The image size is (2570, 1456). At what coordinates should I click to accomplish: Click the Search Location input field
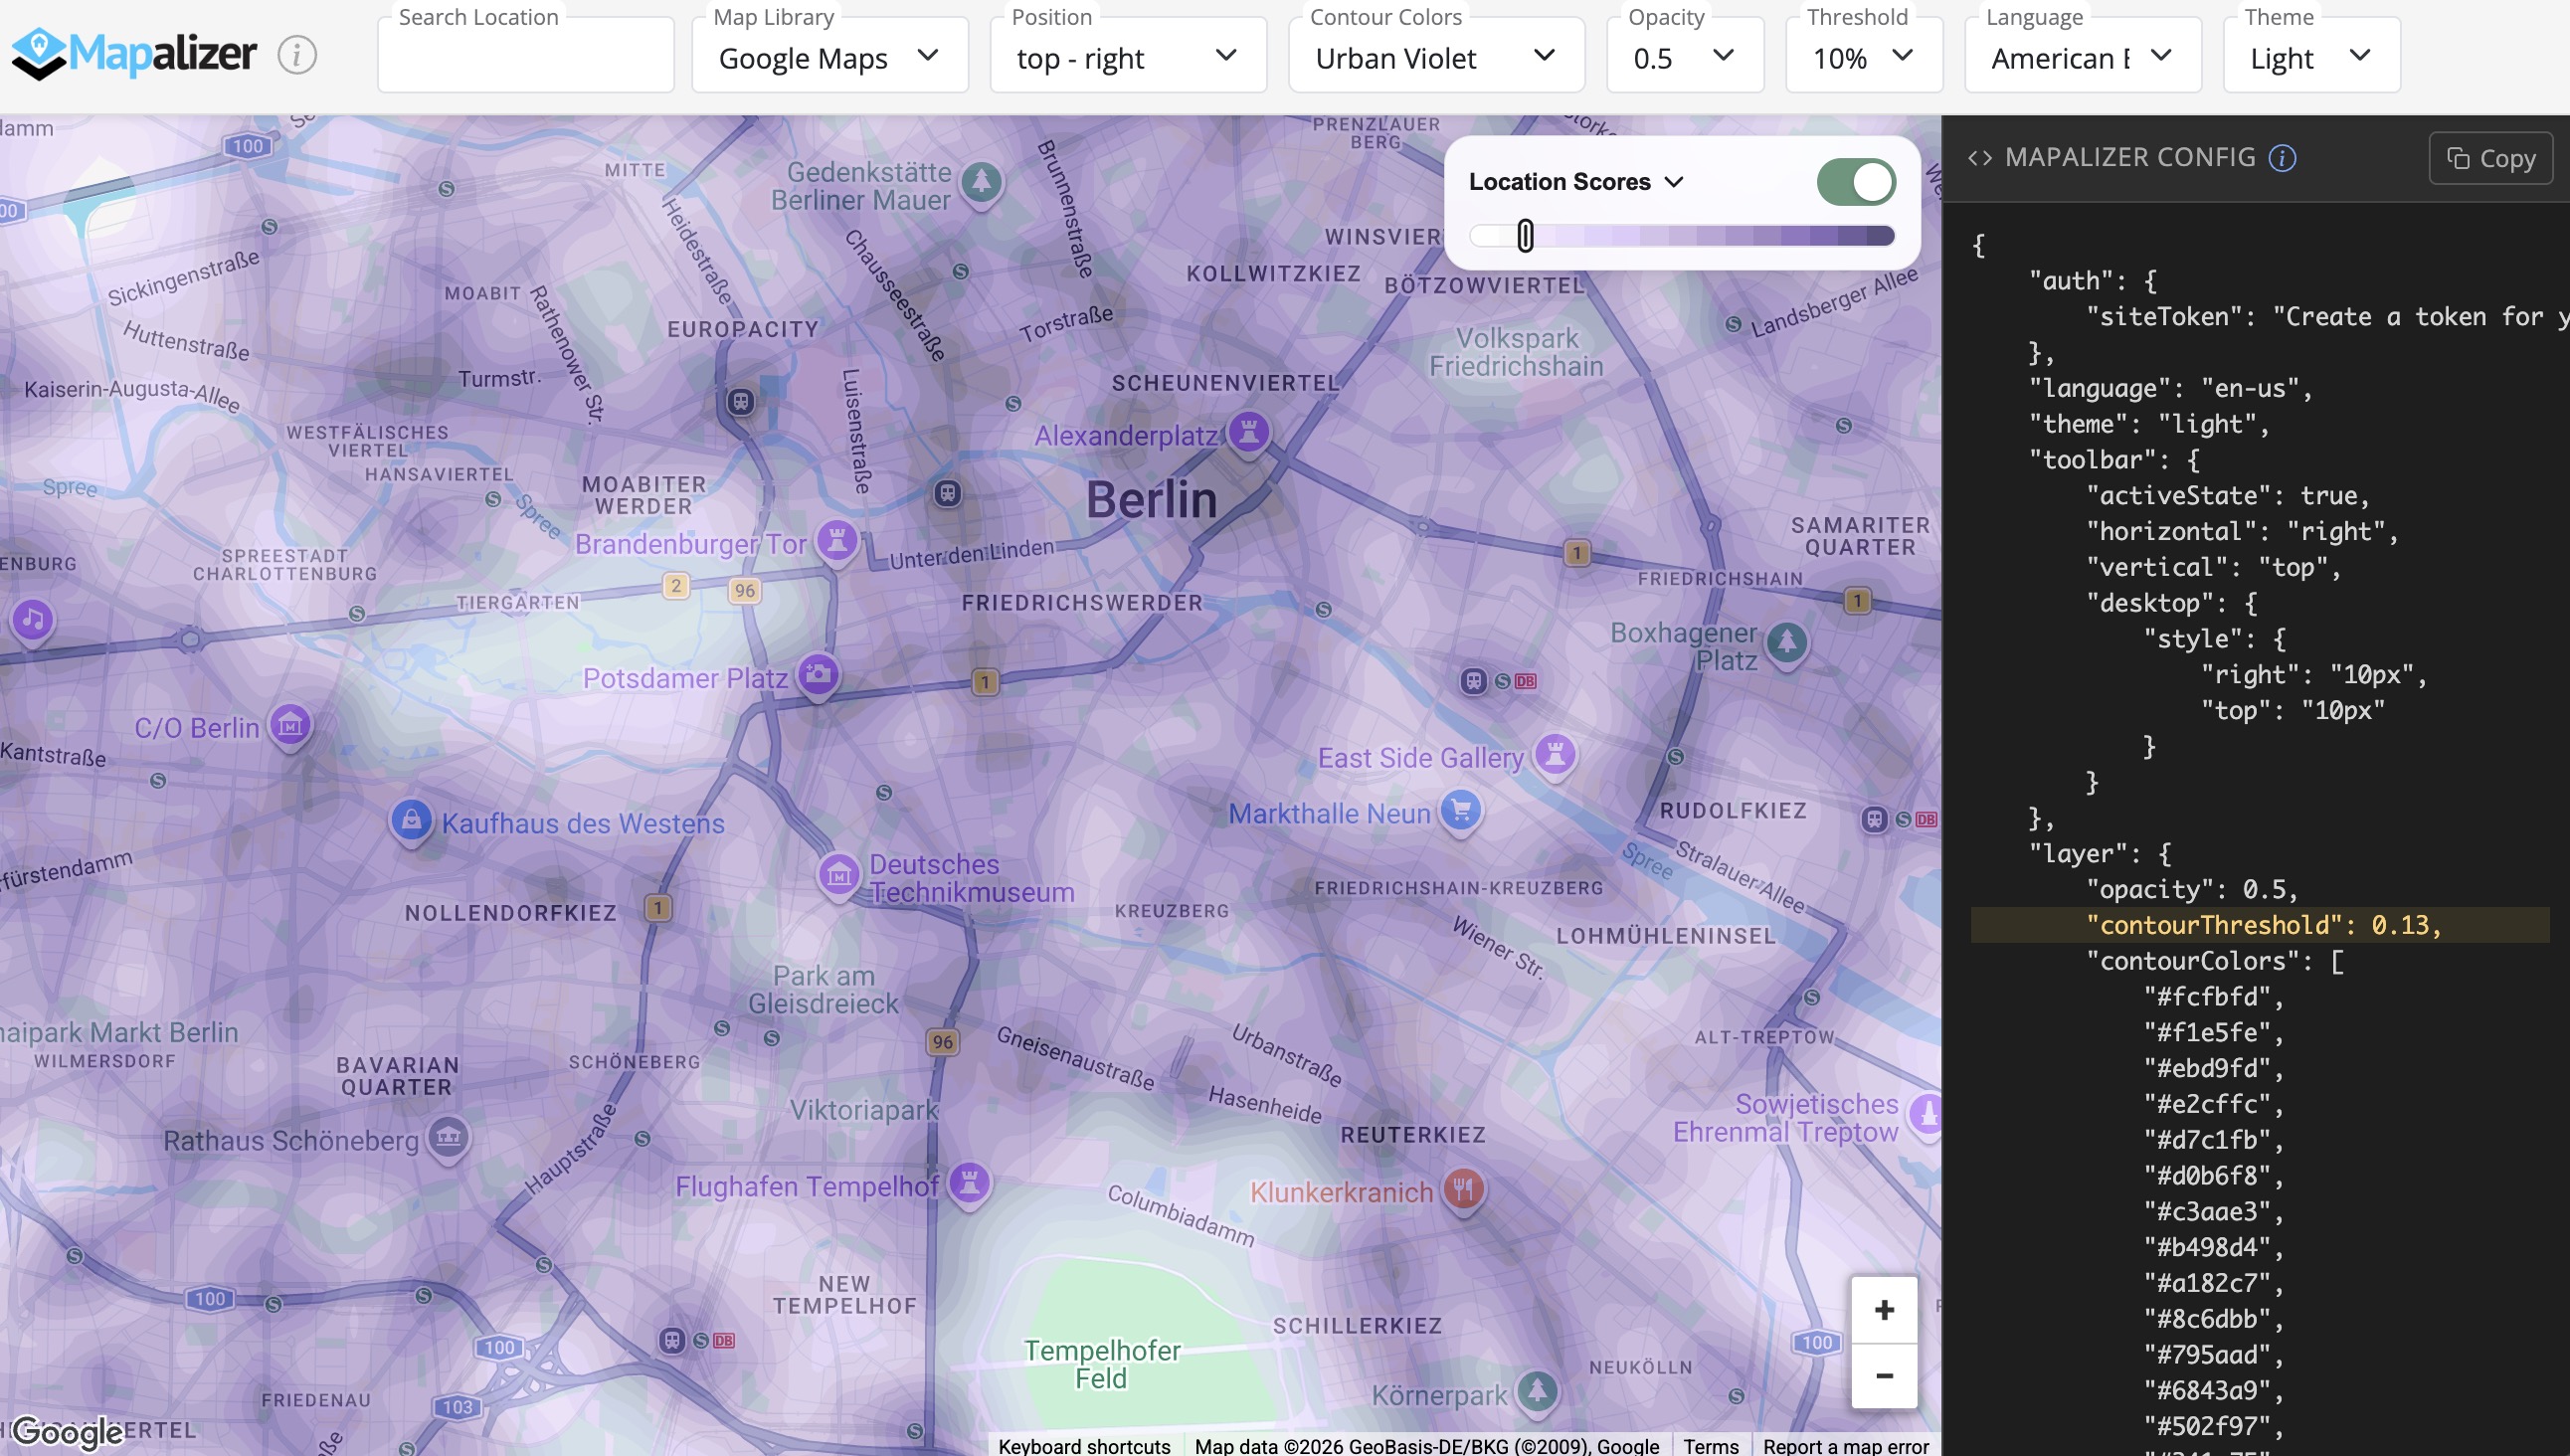point(526,57)
